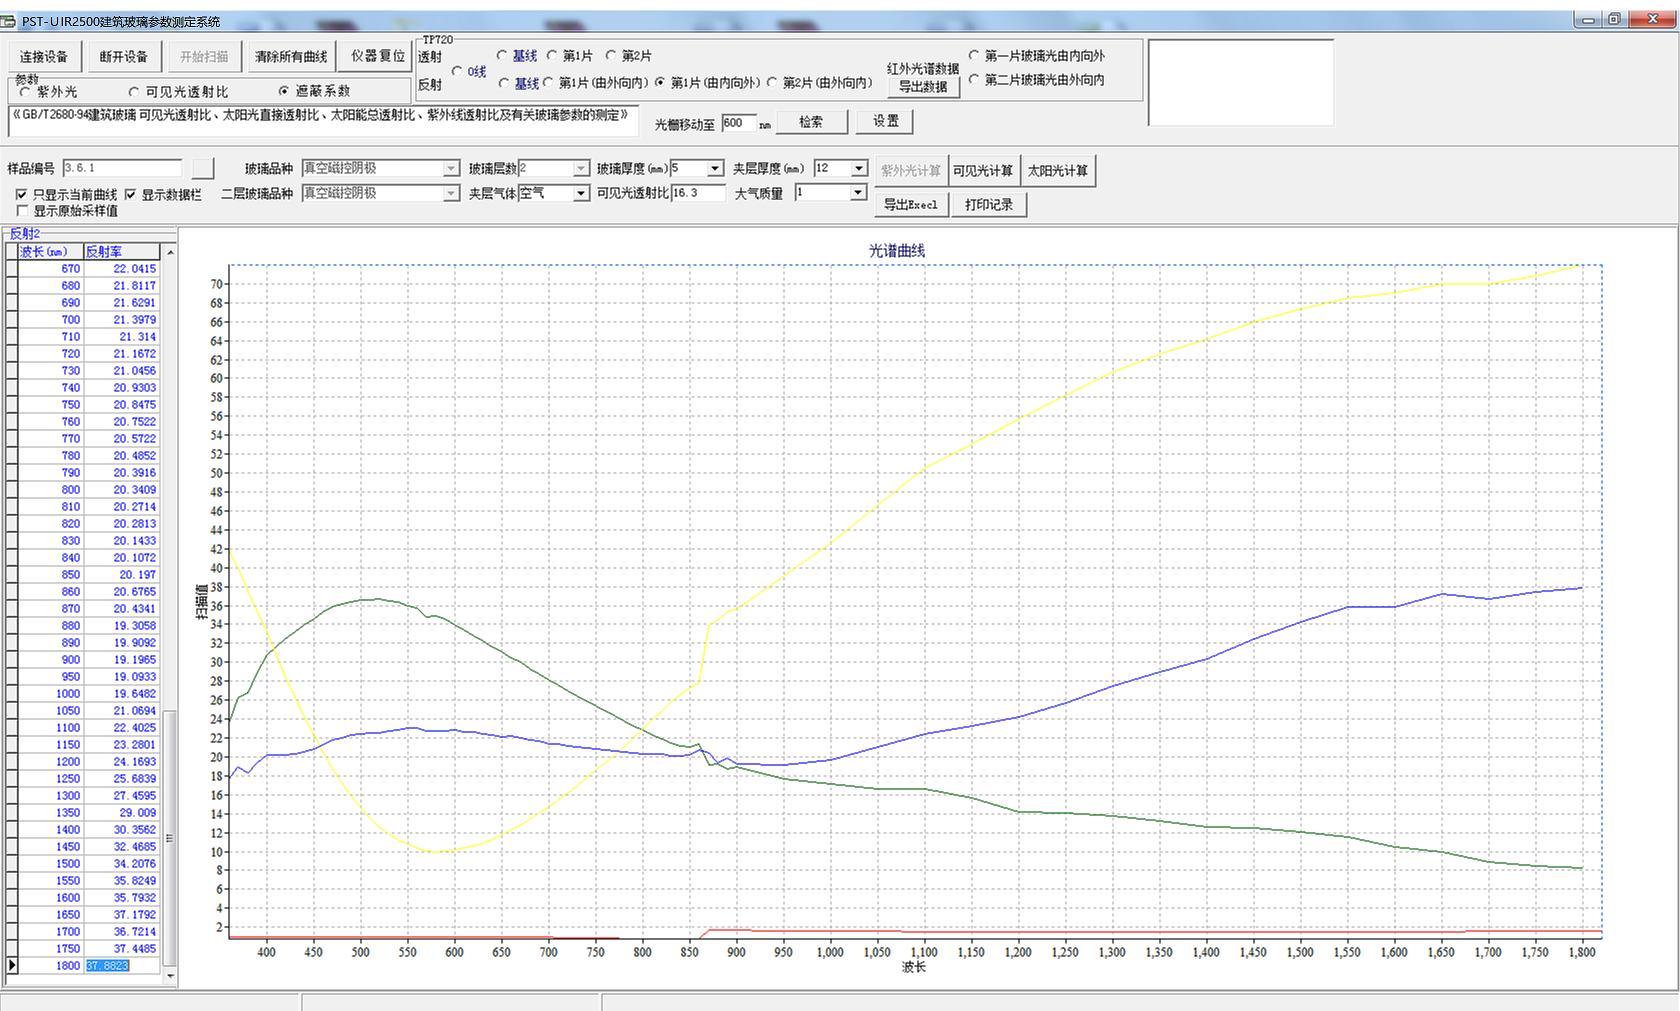The width and height of the screenshot is (1680, 1011).
Task: Click the 导出Execl export button
Action: 911,205
